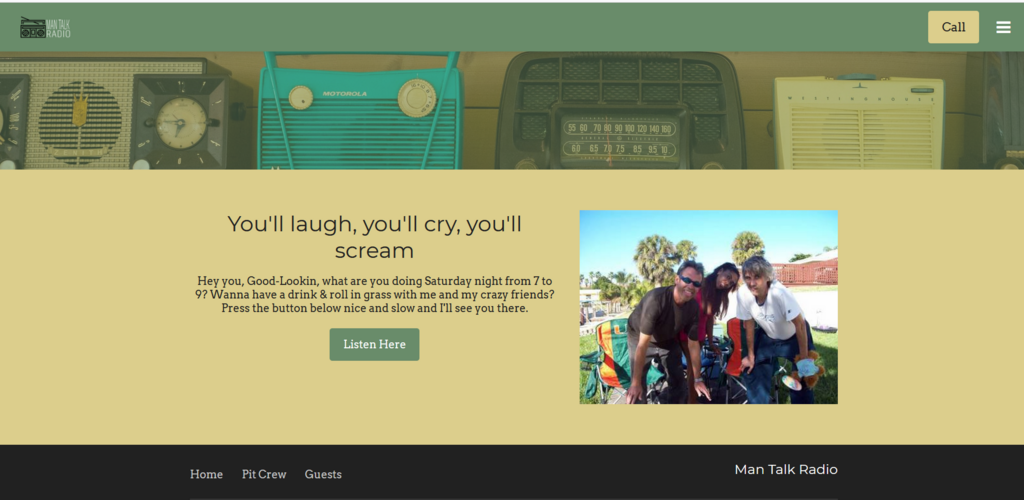This screenshot has width=1024, height=500.
Task: Click the striped folding chair in photo
Action: (x=612, y=358)
